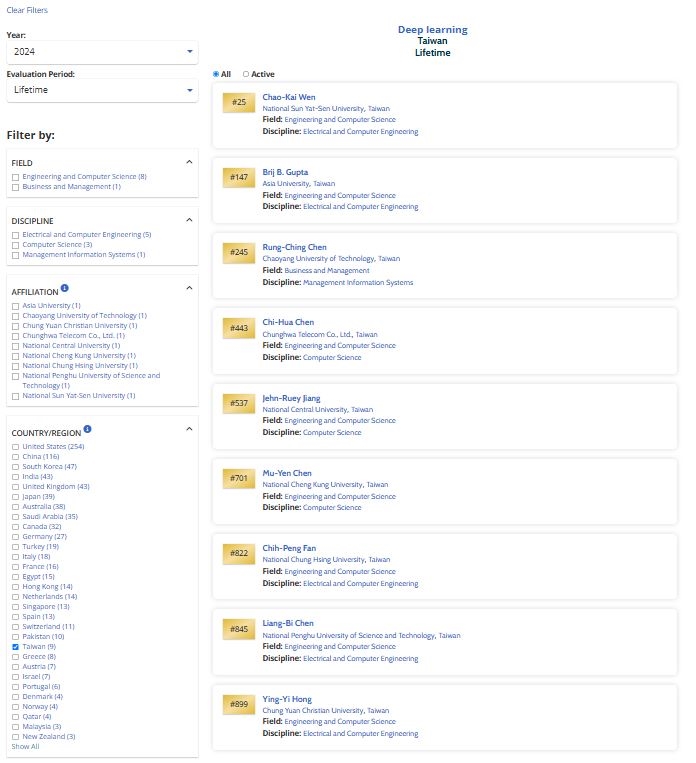Click the Country/Region info icon

click(87, 429)
